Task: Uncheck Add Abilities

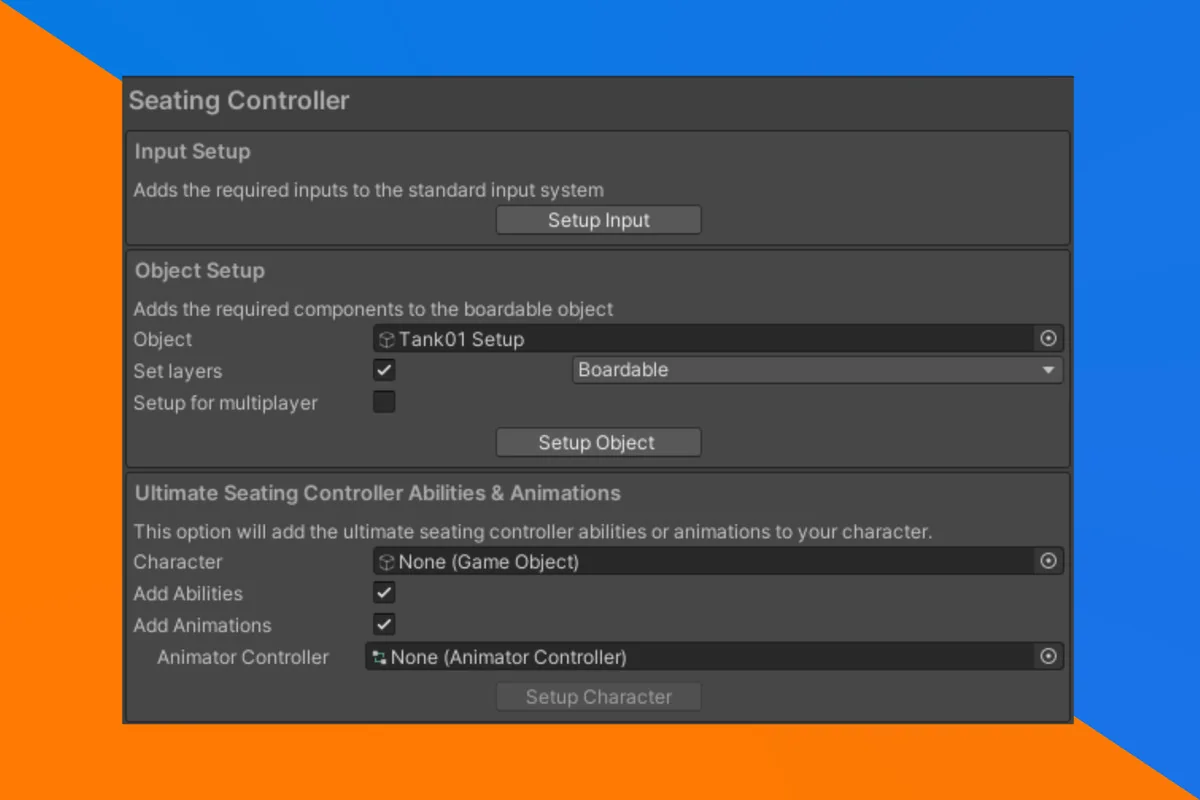Action: coord(384,592)
